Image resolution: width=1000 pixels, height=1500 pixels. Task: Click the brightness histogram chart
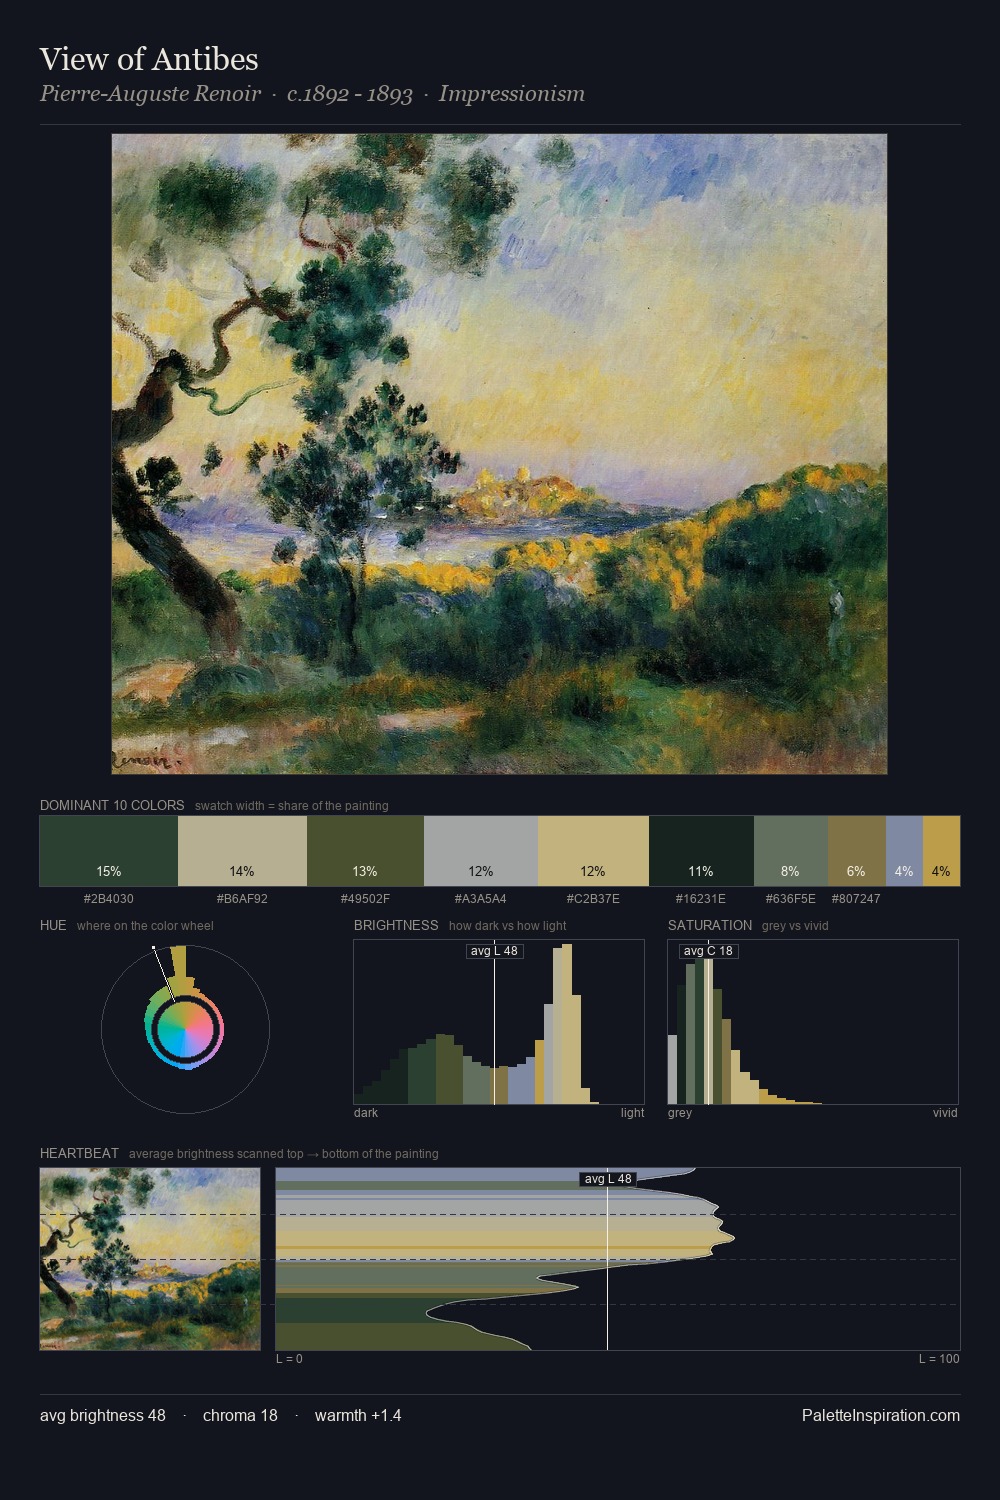(499, 1022)
